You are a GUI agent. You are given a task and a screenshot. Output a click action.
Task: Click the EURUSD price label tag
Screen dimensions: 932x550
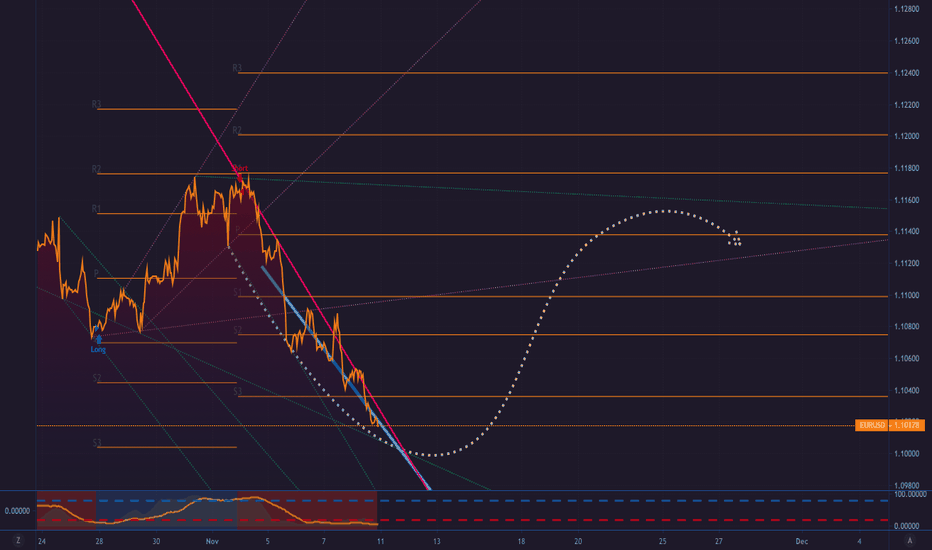pyautogui.click(x=890, y=425)
